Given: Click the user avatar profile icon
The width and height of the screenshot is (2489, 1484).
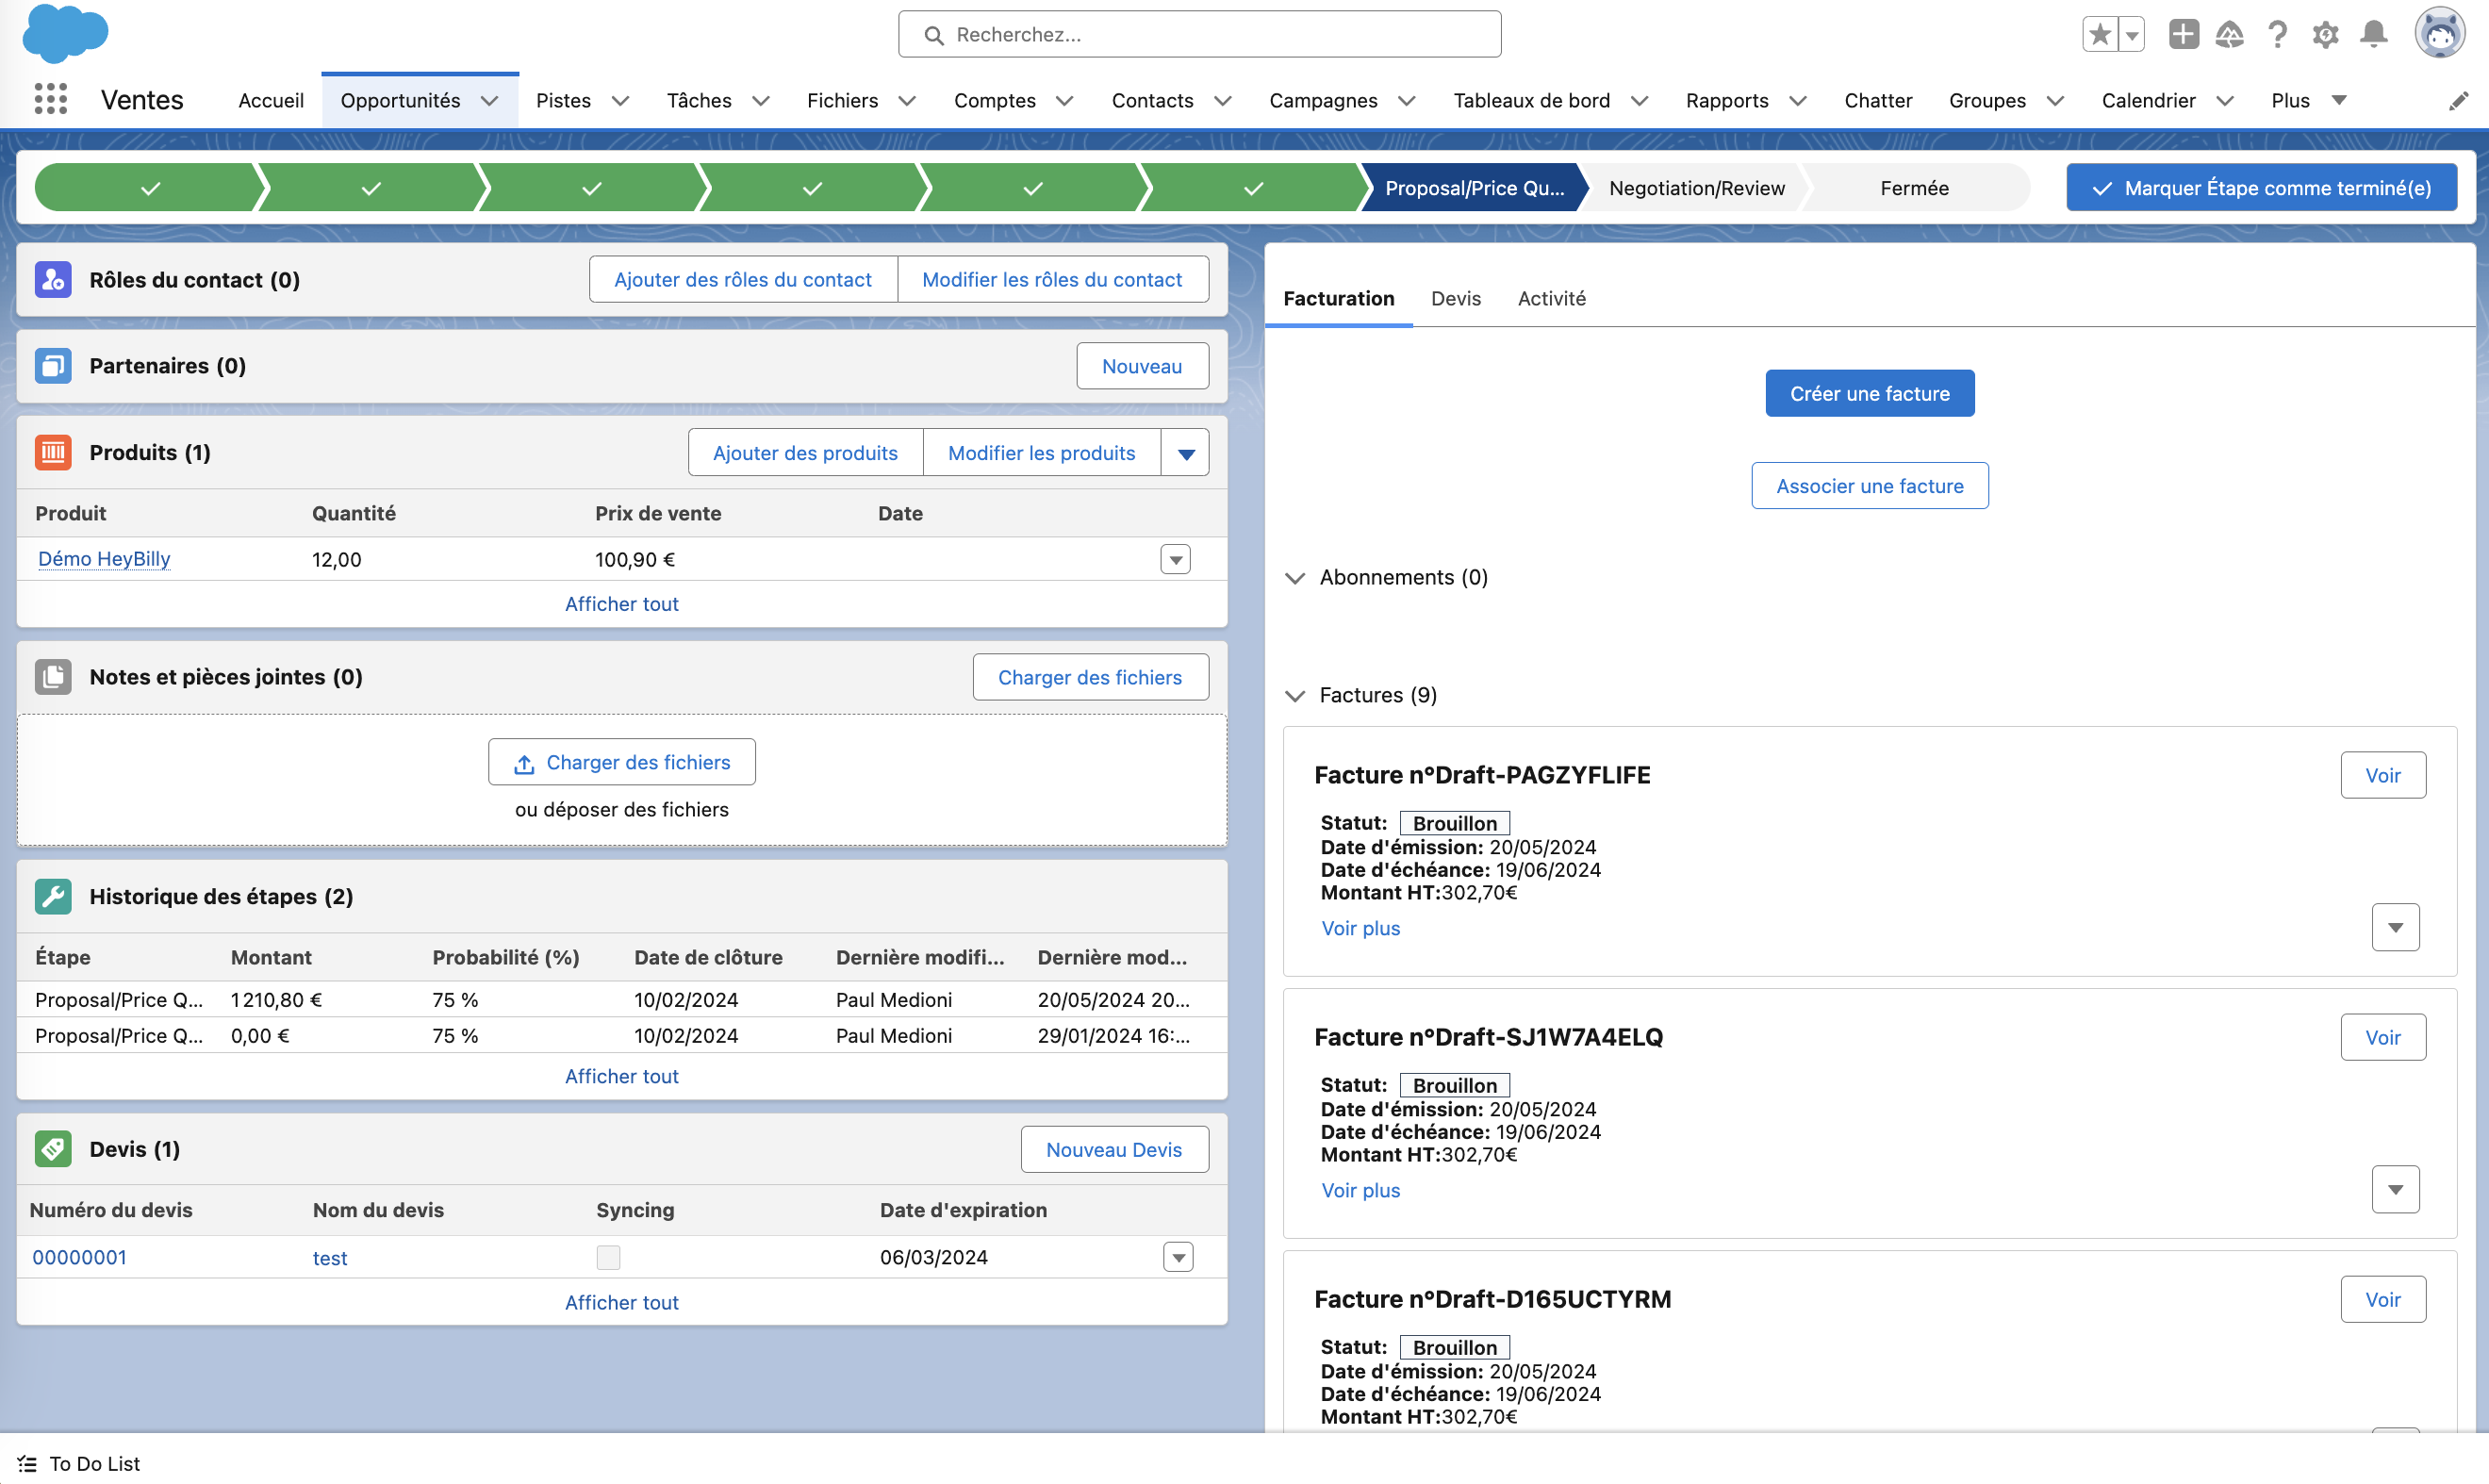Looking at the screenshot, I should point(2439,35).
